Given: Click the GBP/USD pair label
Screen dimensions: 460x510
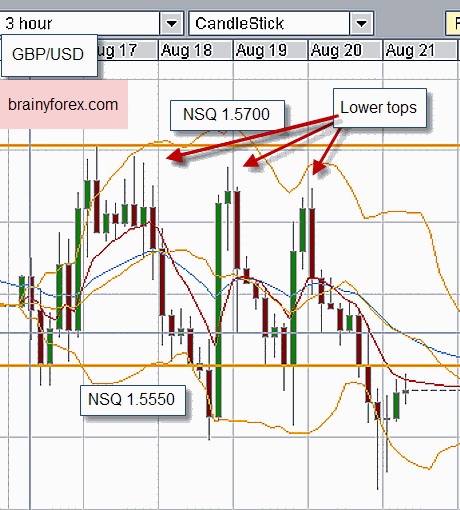Looking at the screenshot, I should click(49, 55).
